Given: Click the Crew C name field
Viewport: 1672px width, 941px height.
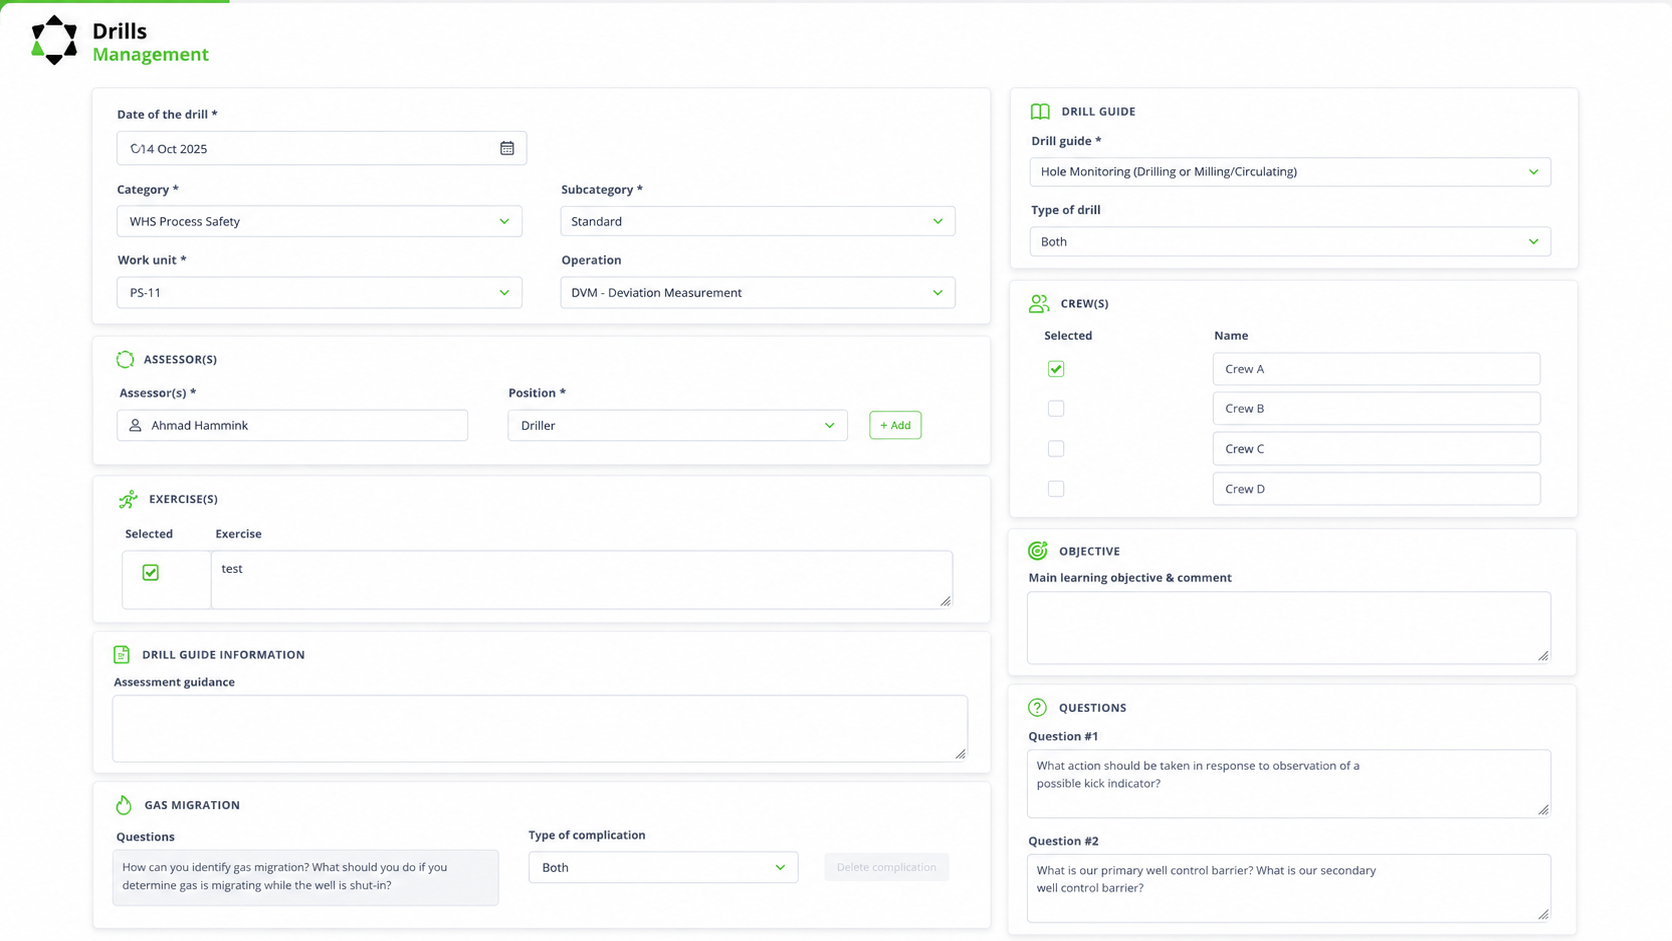Looking at the screenshot, I should [1376, 449].
